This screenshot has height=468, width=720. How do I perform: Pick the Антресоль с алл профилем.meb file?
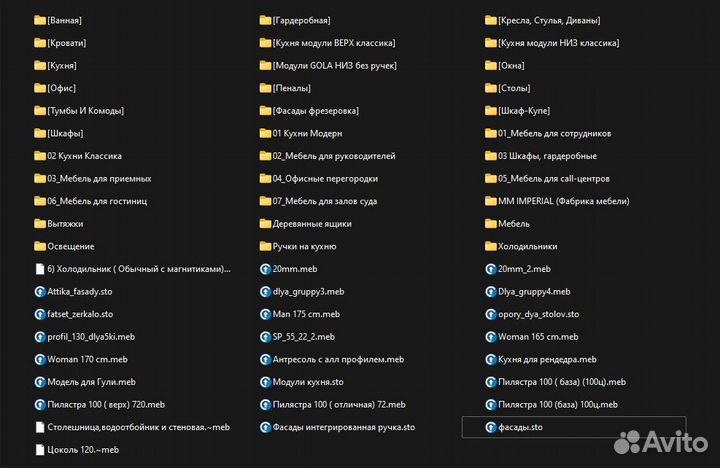[337, 359]
